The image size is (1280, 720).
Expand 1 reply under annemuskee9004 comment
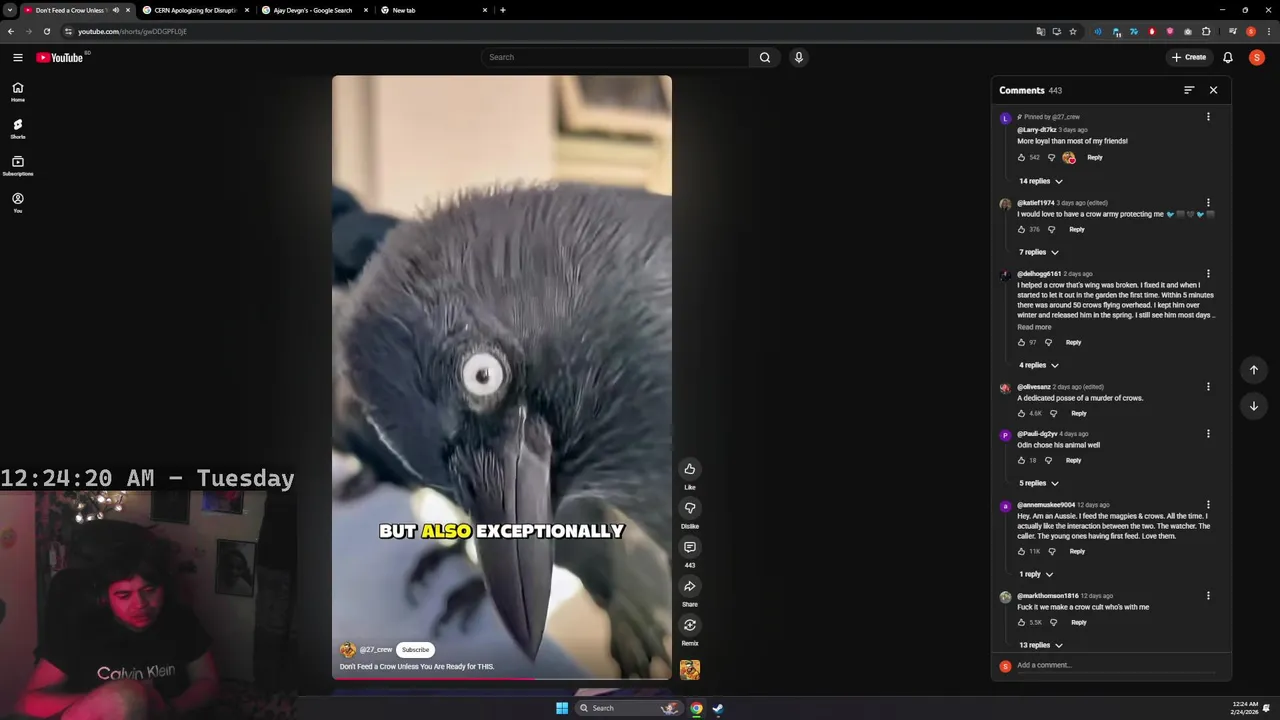point(1036,574)
